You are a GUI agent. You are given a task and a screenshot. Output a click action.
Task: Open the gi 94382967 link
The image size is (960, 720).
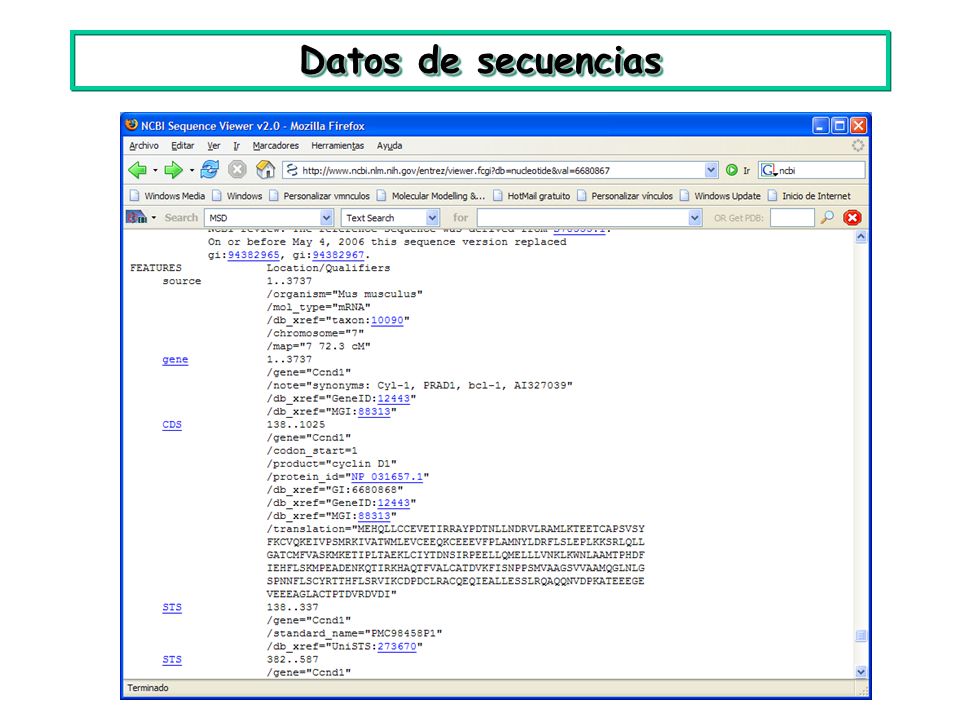[x=338, y=255]
